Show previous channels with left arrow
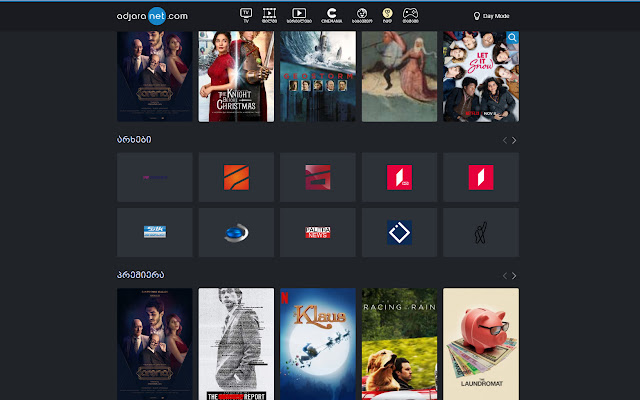 (505, 140)
